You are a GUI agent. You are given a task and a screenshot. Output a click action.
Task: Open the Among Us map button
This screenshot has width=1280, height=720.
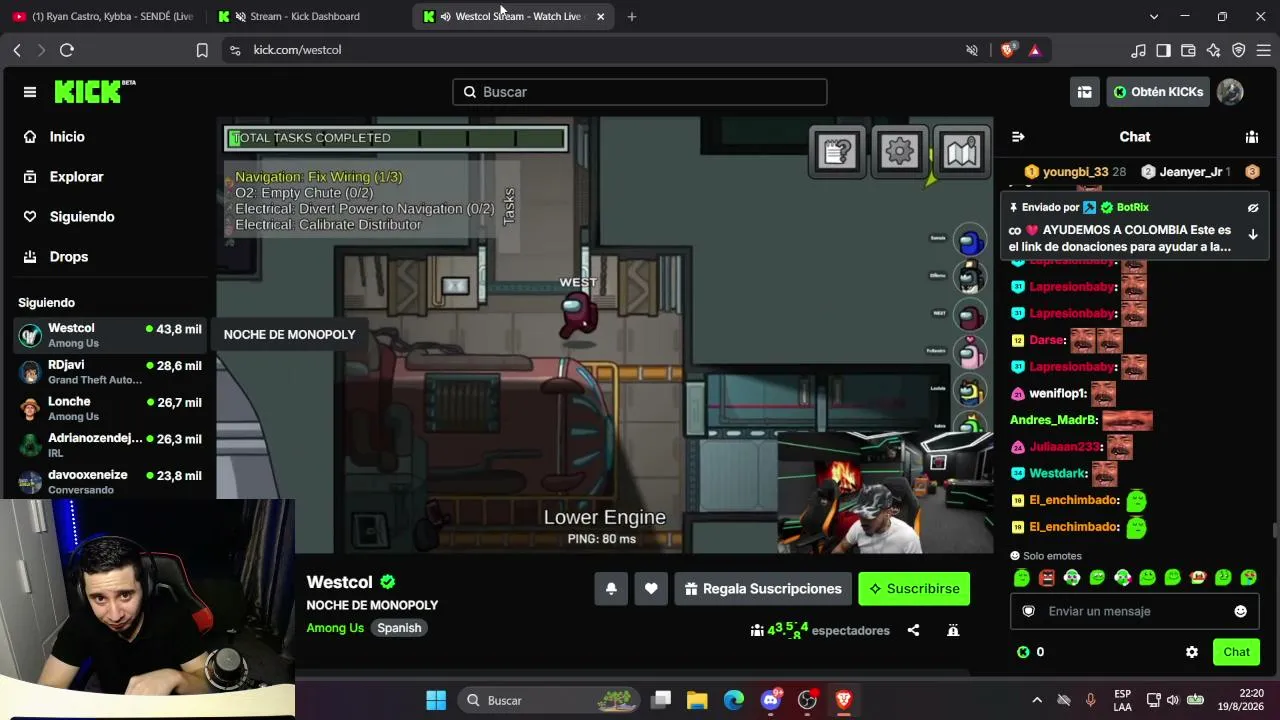pos(961,152)
